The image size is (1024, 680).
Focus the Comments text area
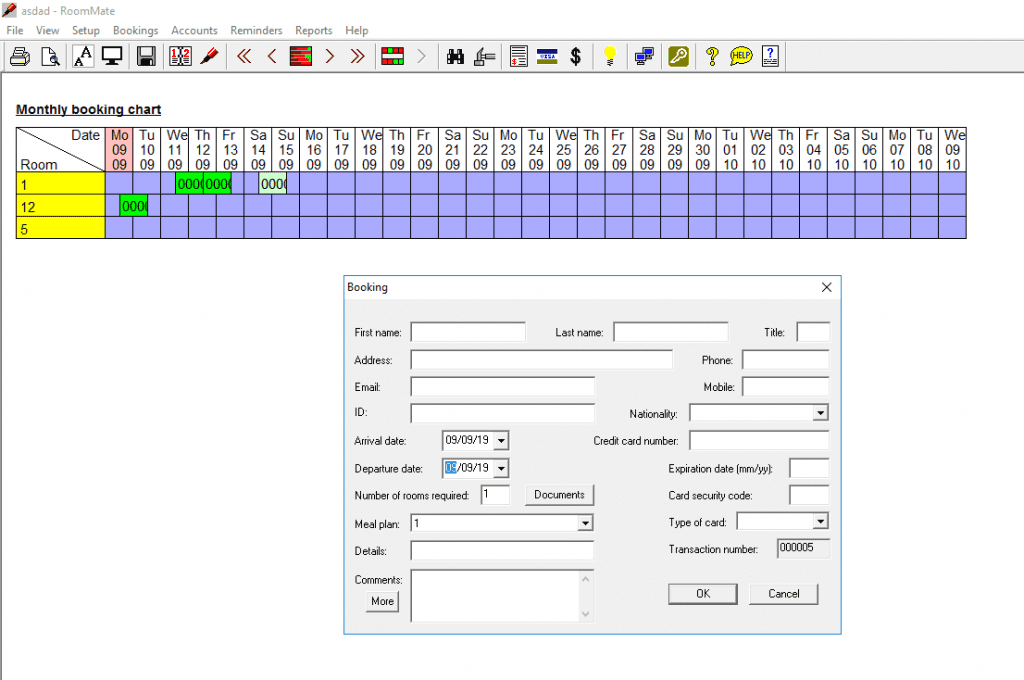tap(495, 596)
